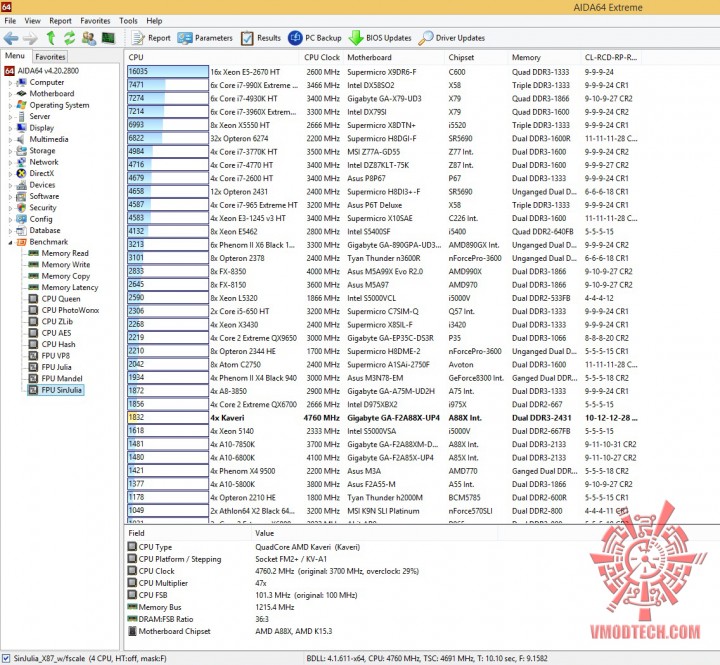The width and height of the screenshot is (720, 665).
Task: Sort by the CPU column header
Action: click(211, 57)
